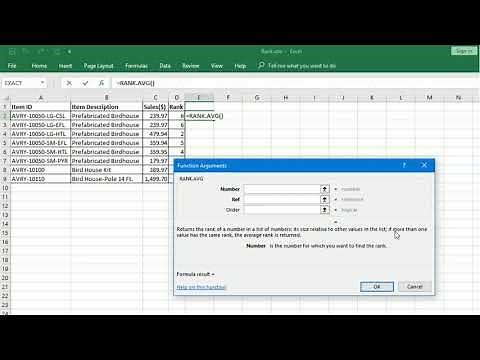This screenshot has width=480, height=360.
Task: Click sales value 179.97
Action: pos(155,161)
